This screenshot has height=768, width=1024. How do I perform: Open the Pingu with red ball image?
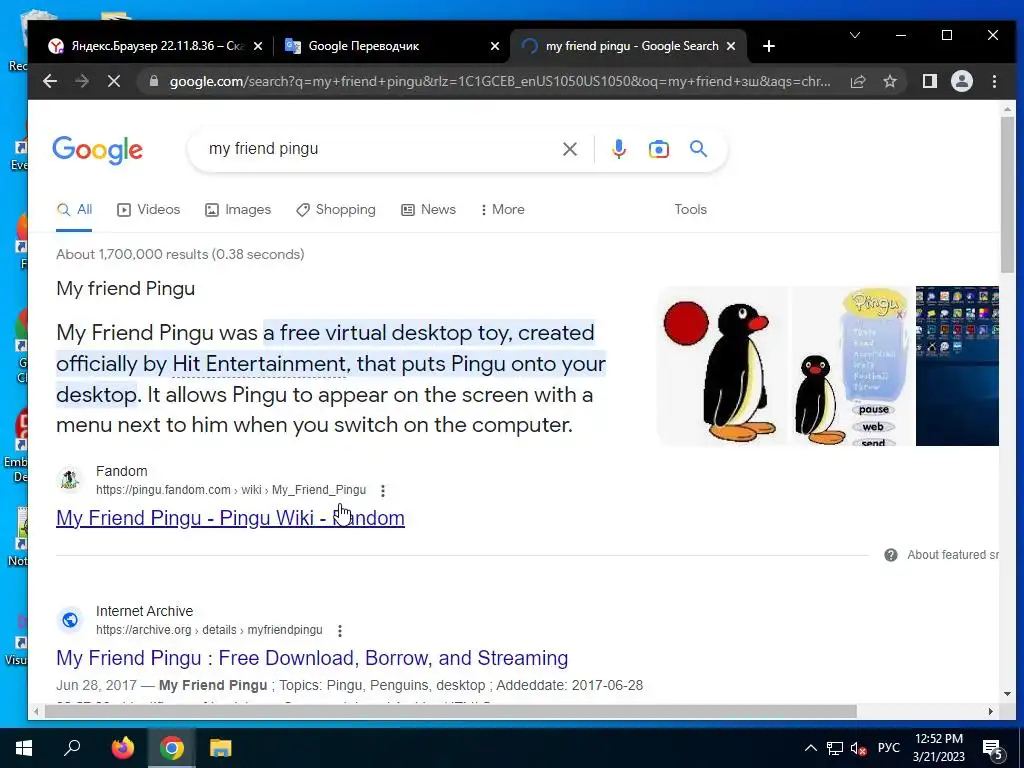722,366
